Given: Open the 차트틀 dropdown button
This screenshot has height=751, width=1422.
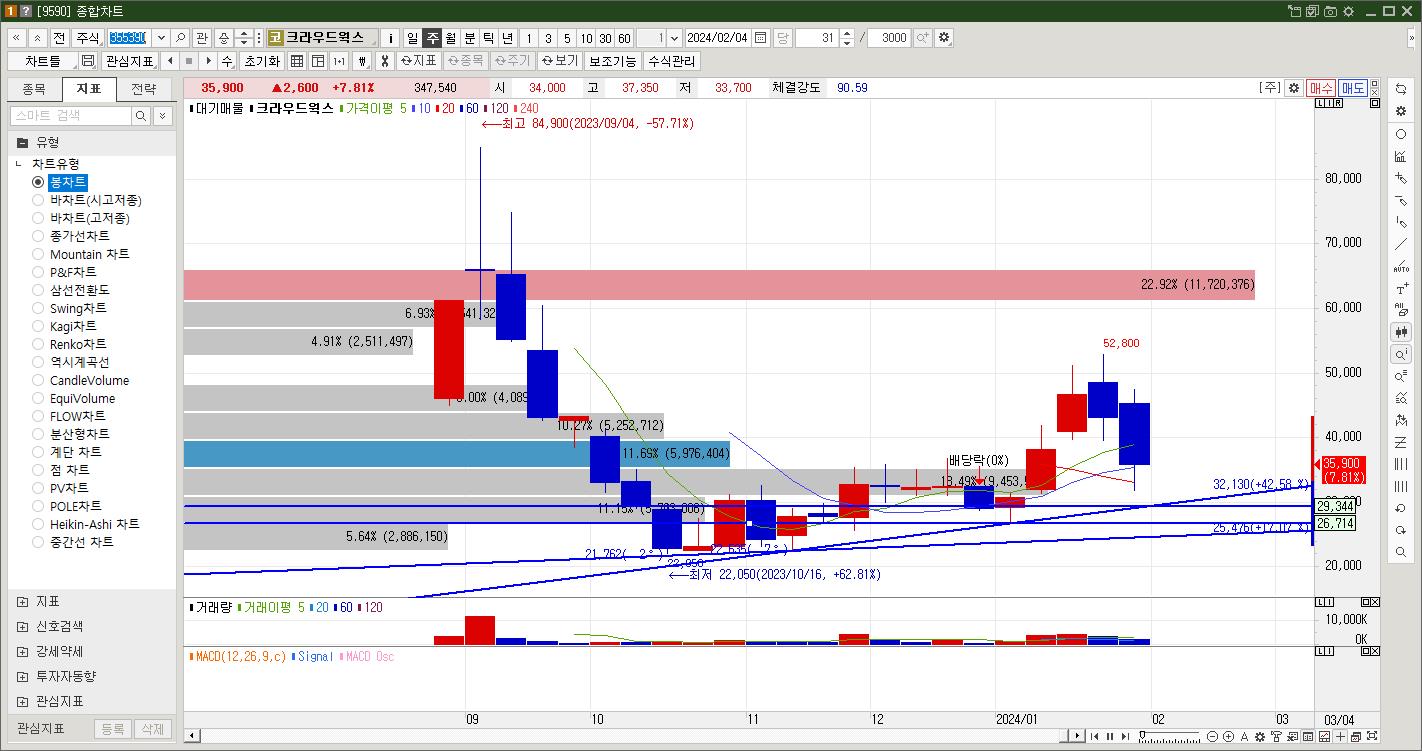Looking at the screenshot, I should [43, 61].
